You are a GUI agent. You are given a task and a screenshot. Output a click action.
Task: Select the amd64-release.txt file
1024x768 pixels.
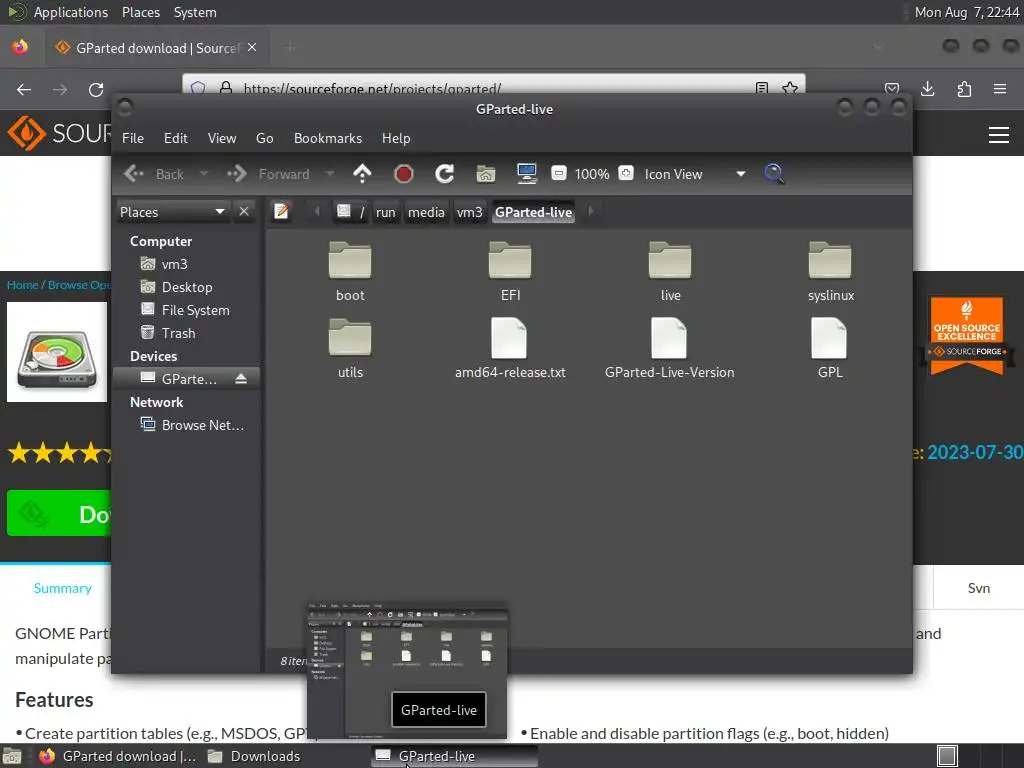[510, 349]
